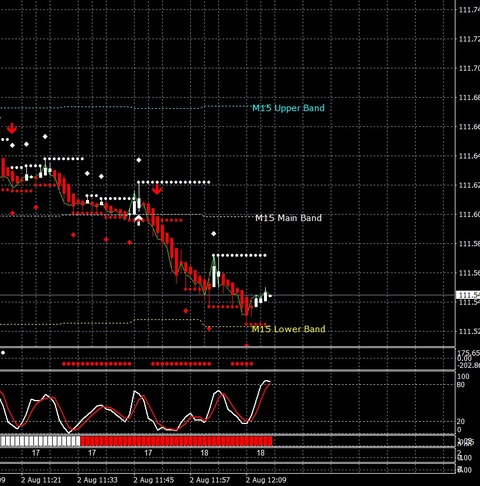
Task: Click the 2 Aug 12:09 time label
Action: point(266,480)
